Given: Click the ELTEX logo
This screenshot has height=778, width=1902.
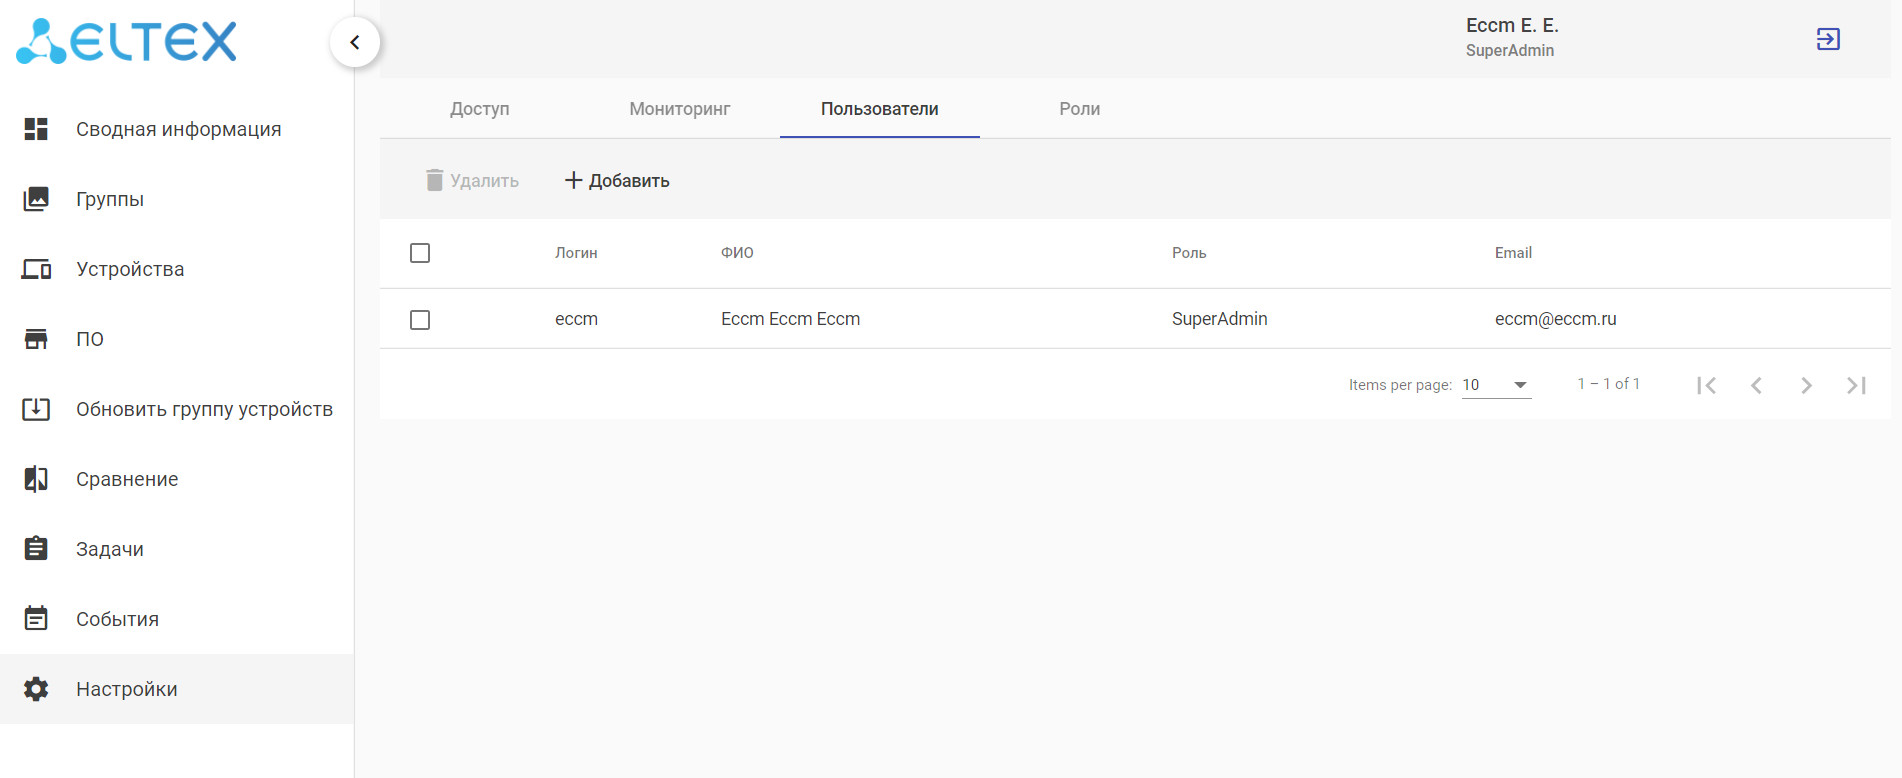Looking at the screenshot, I should click(x=127, y=41).
